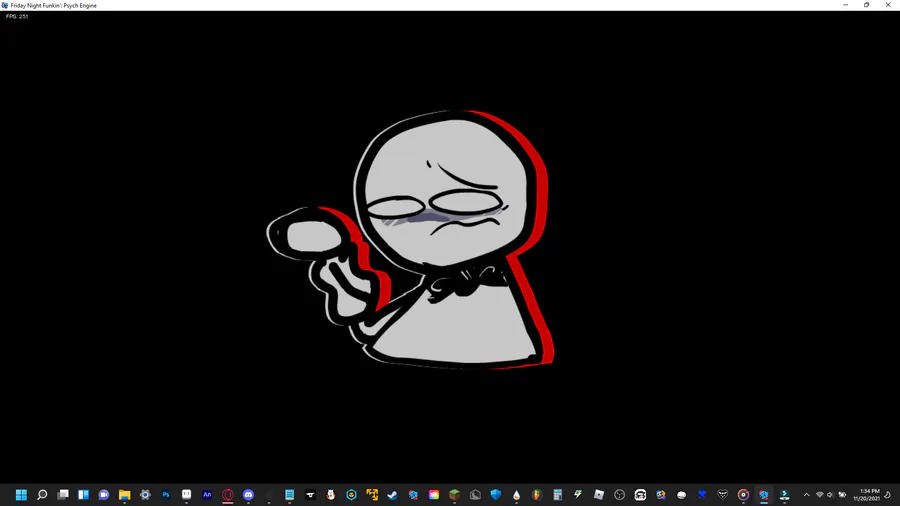The image size is (900, 506).
Task: Open the yellow hexagon app icon
Action: click(x=351, y=495)
